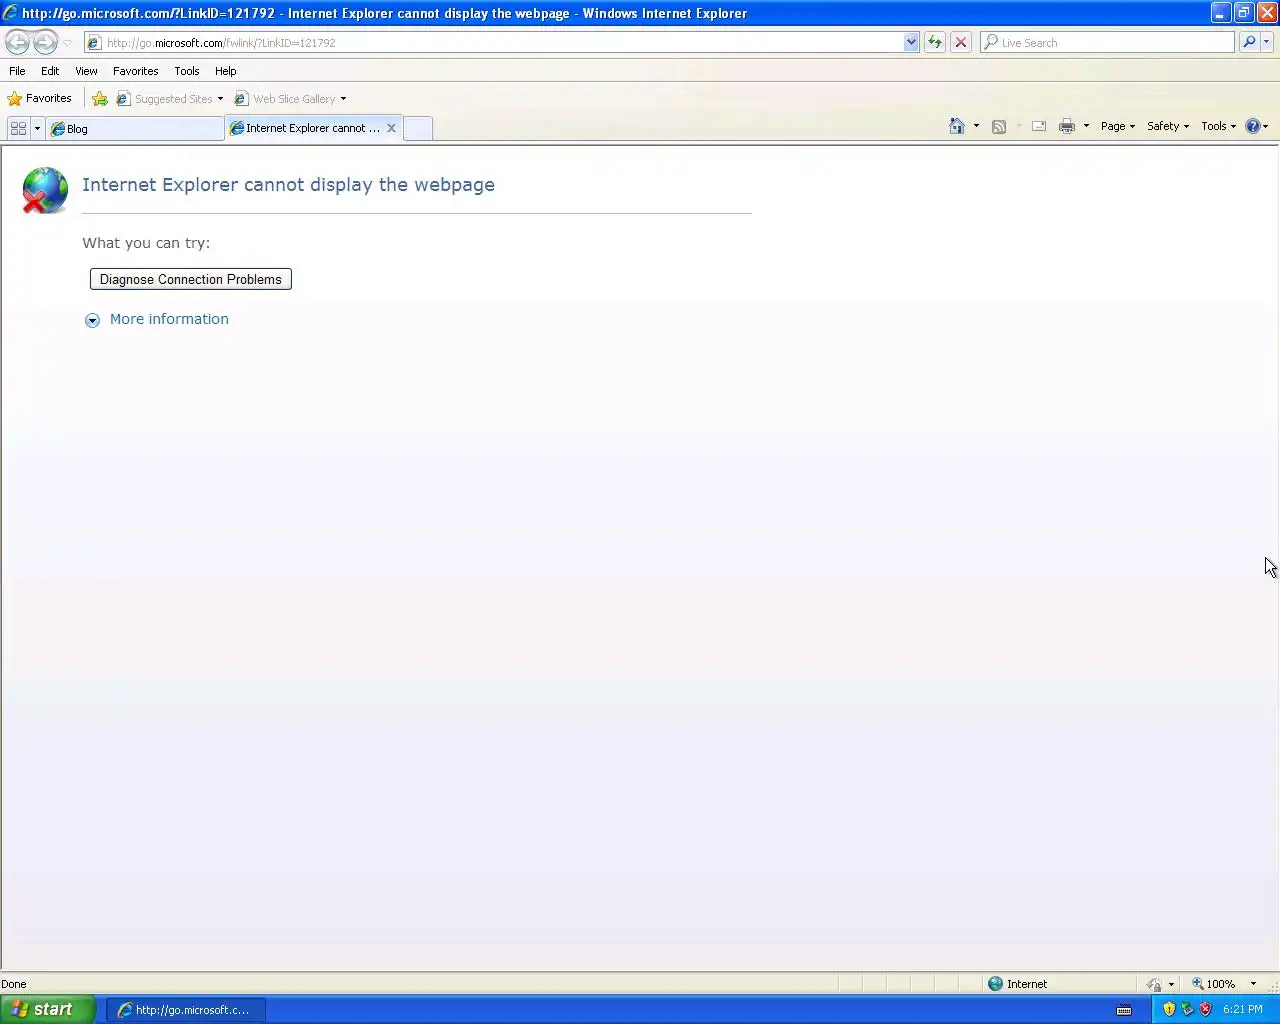The height and width of the screenshot is (1024, 1280).
Task: Click the Add to Favorites Bar icon
Action: pyautogui.click(x=100, y=98)
